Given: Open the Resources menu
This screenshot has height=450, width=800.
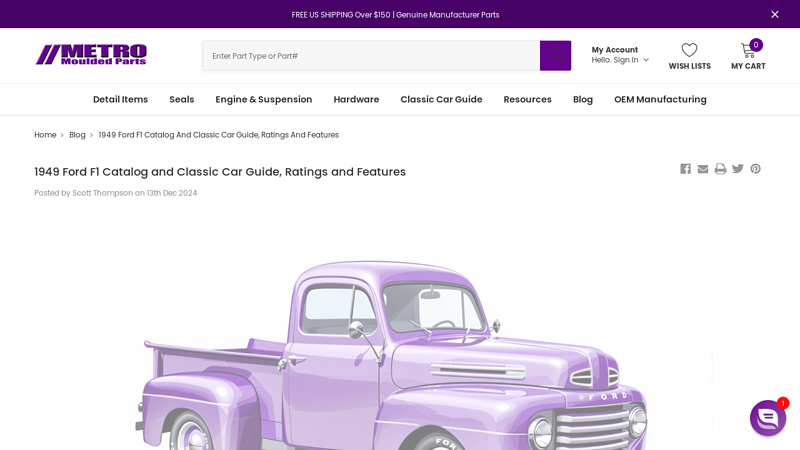Looking at the screenshot, I should (528, 99).
